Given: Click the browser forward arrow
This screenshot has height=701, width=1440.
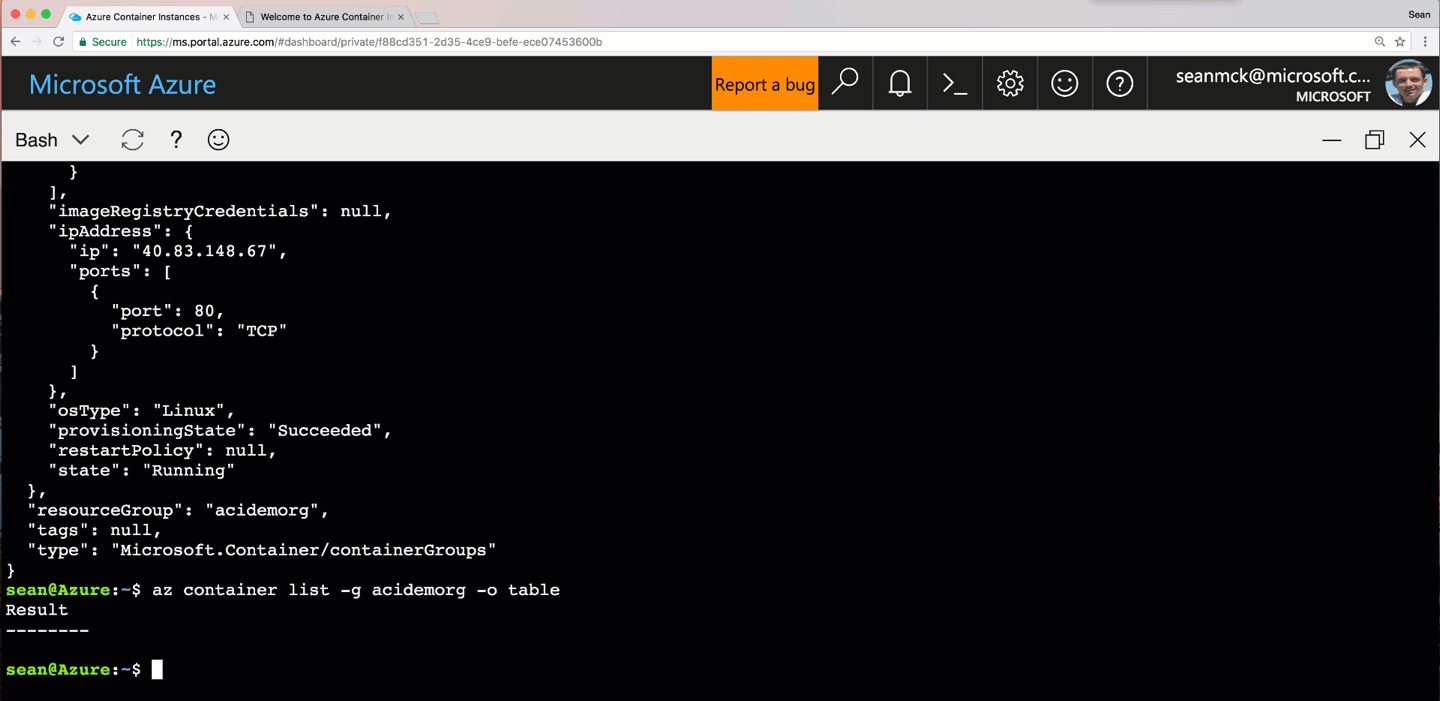Looking at the screenshot, I should click(37, 42).
